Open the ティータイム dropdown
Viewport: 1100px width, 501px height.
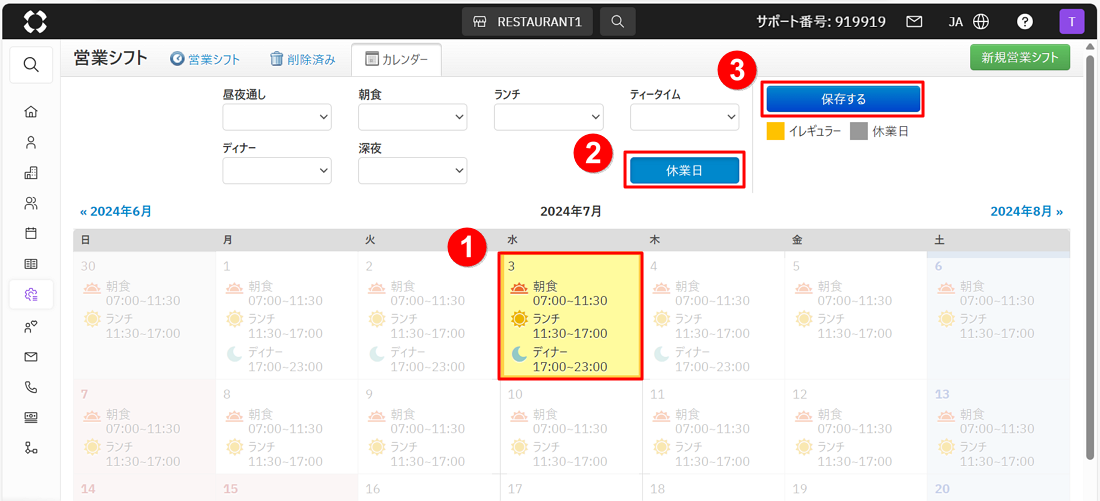(684, 117)
